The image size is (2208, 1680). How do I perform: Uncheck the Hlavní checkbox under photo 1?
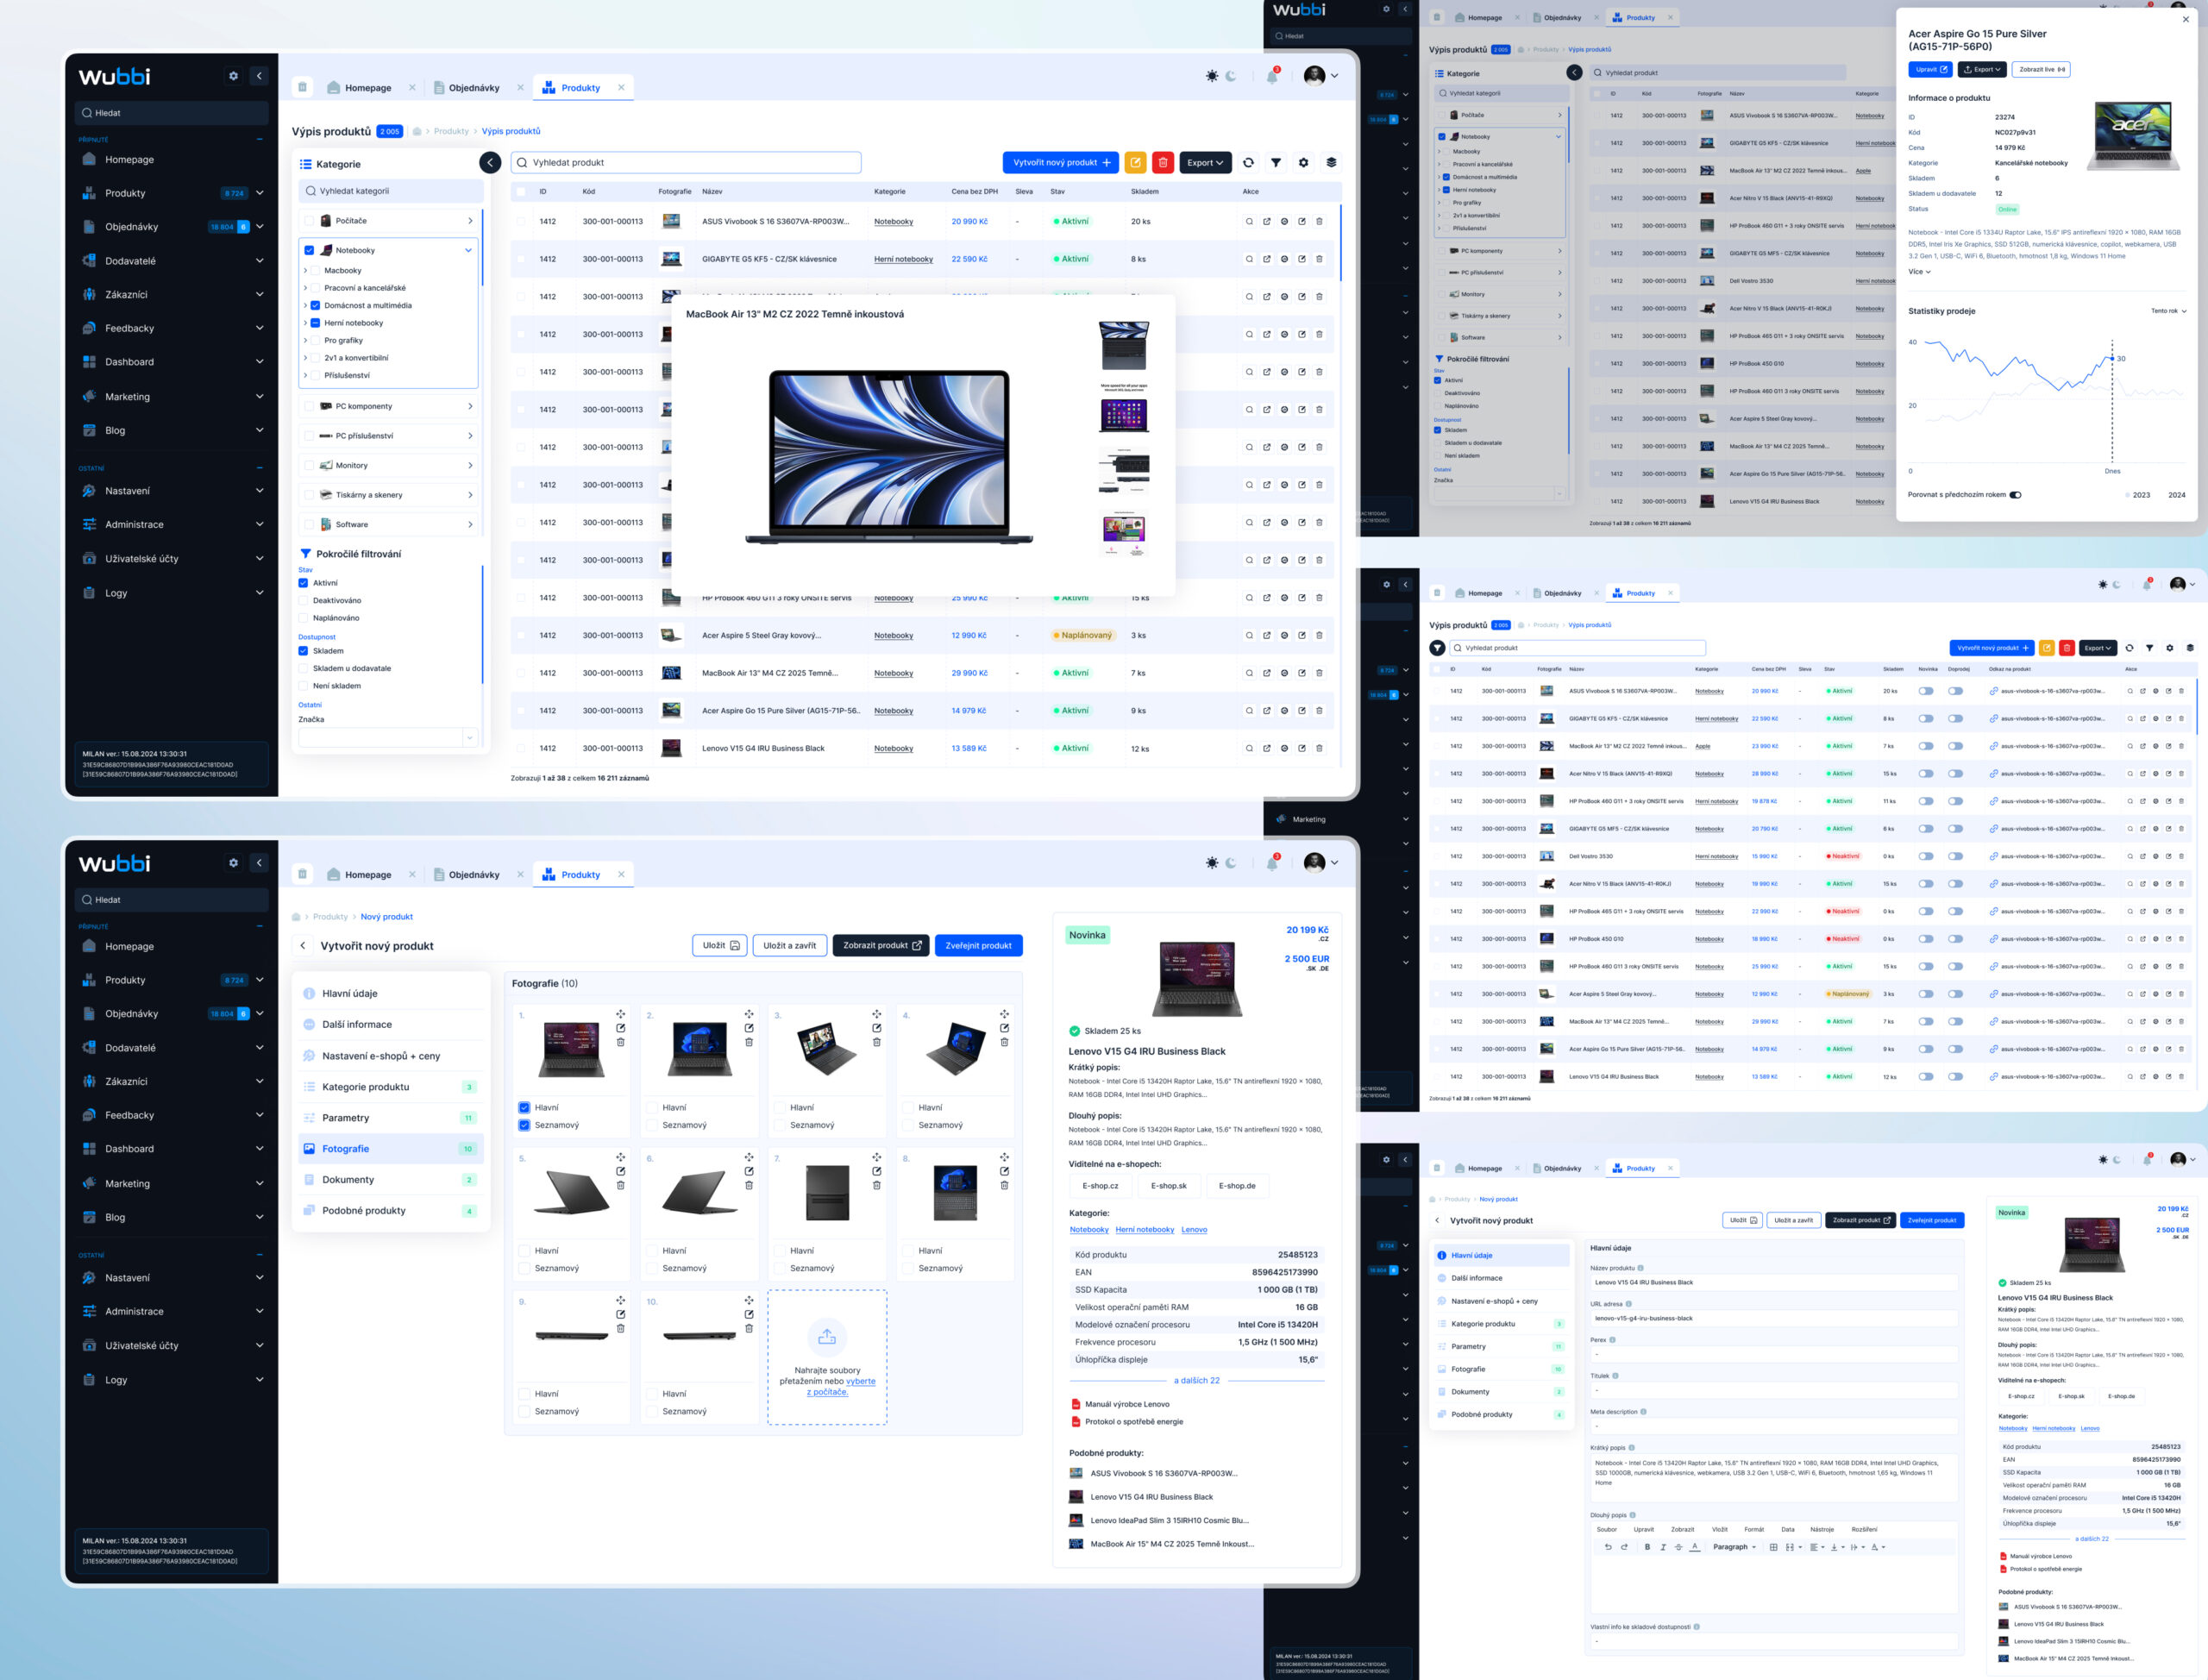pyautogui.click(x=524, y=1107)
